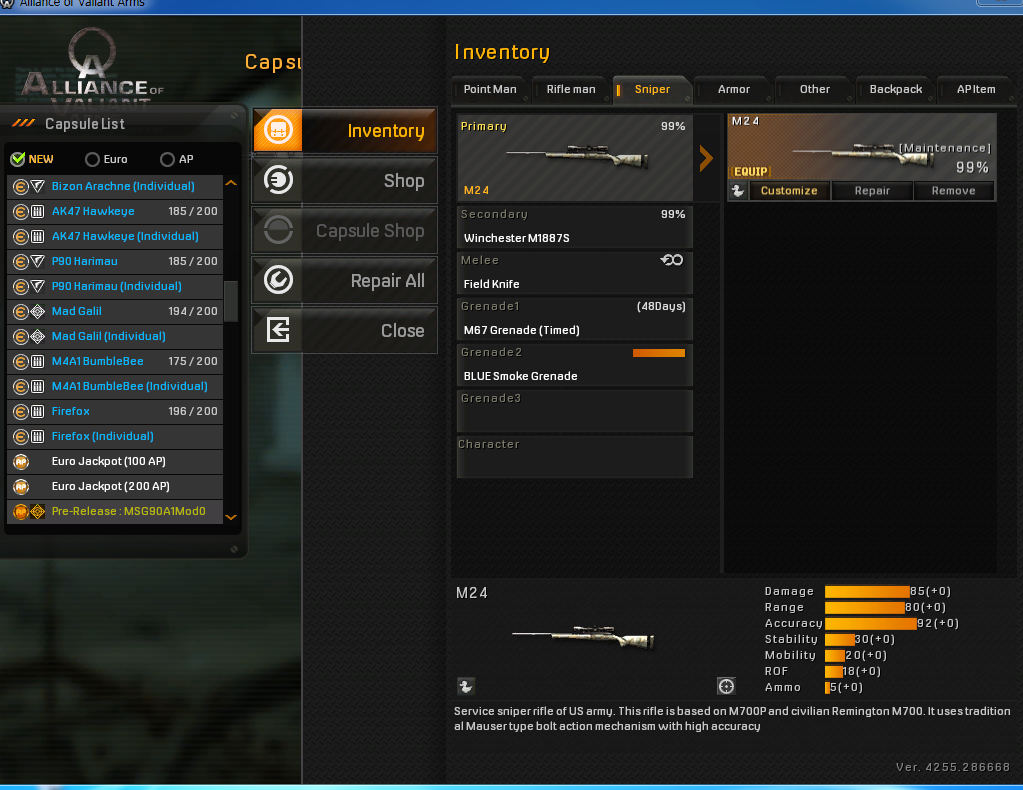The width and height of the screenshot is (1023, 790).
Task: Click the infinity durability icon on Melee
Action: (671, 260)
